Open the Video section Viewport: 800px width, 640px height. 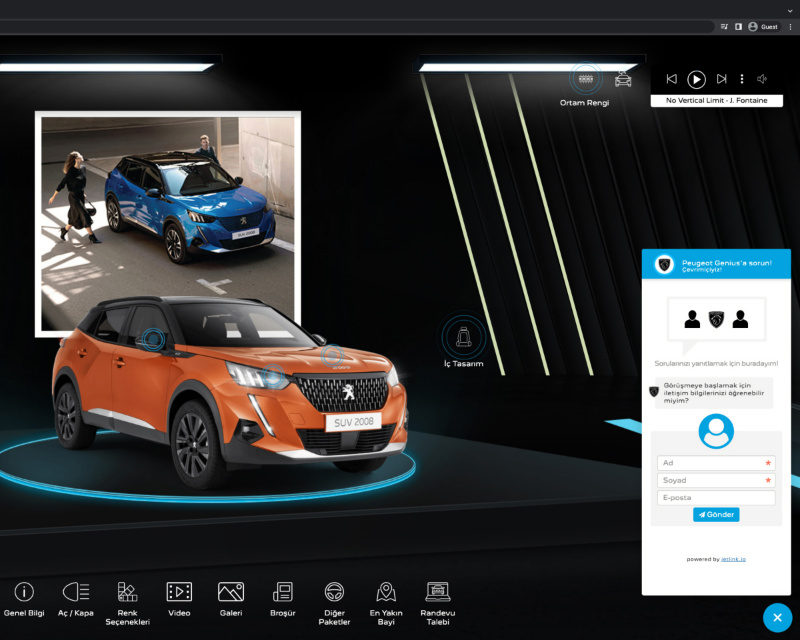pos(179,592)
